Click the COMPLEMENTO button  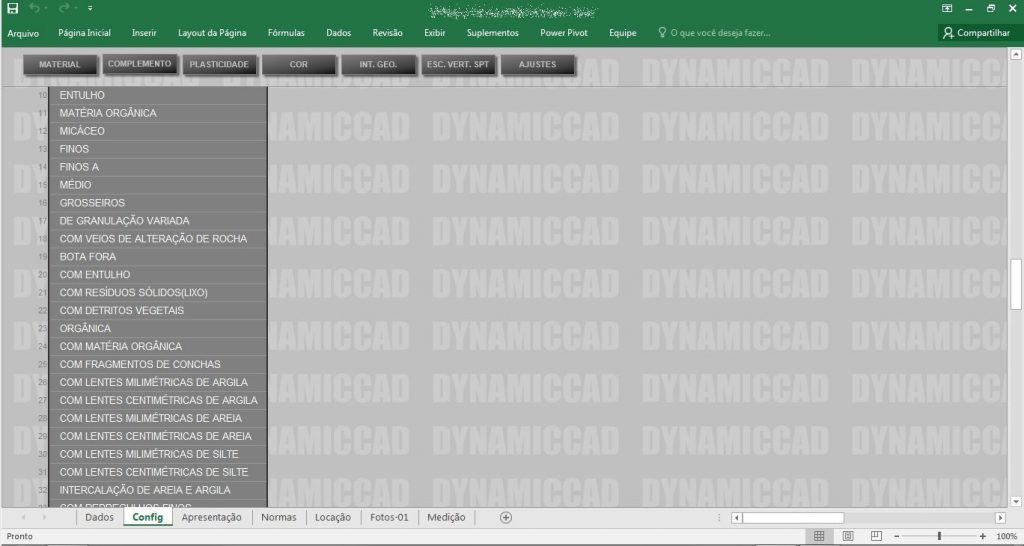pyautogui.click(x=140, y=63)
